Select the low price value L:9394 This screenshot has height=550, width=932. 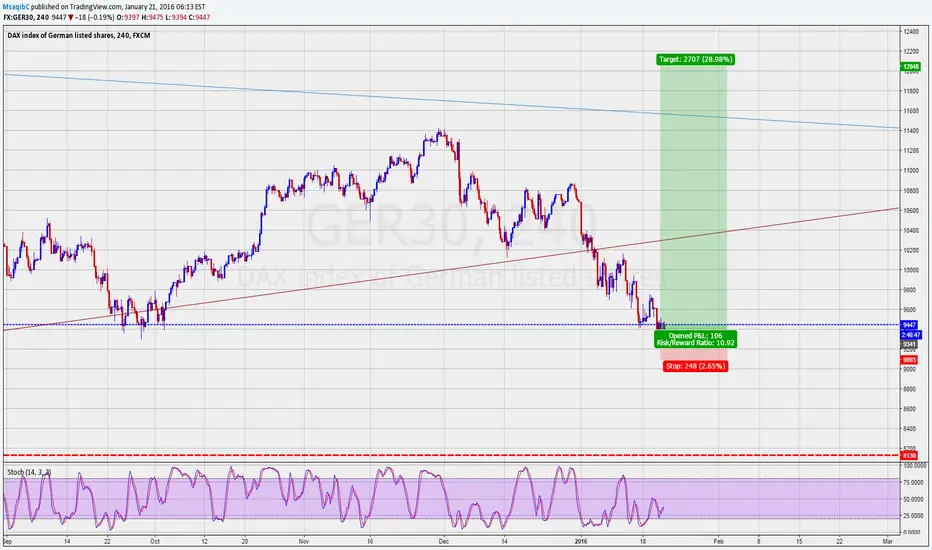(176, 17)
